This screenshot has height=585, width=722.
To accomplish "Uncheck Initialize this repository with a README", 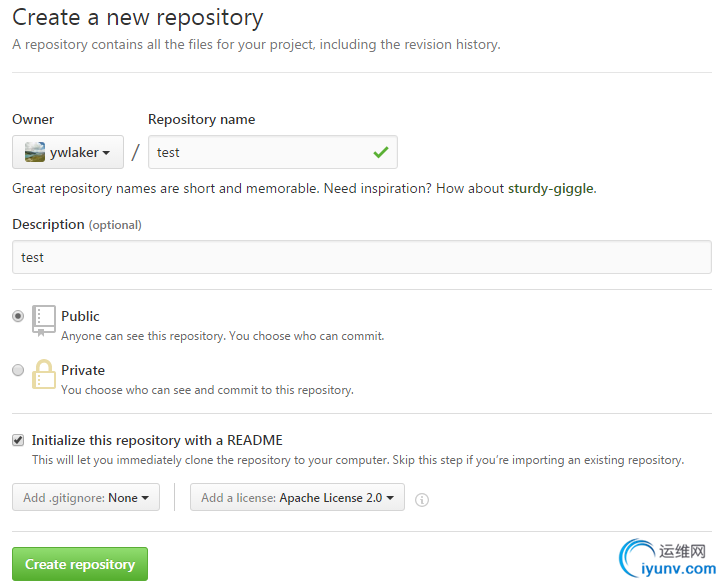I will click(18, 440).
